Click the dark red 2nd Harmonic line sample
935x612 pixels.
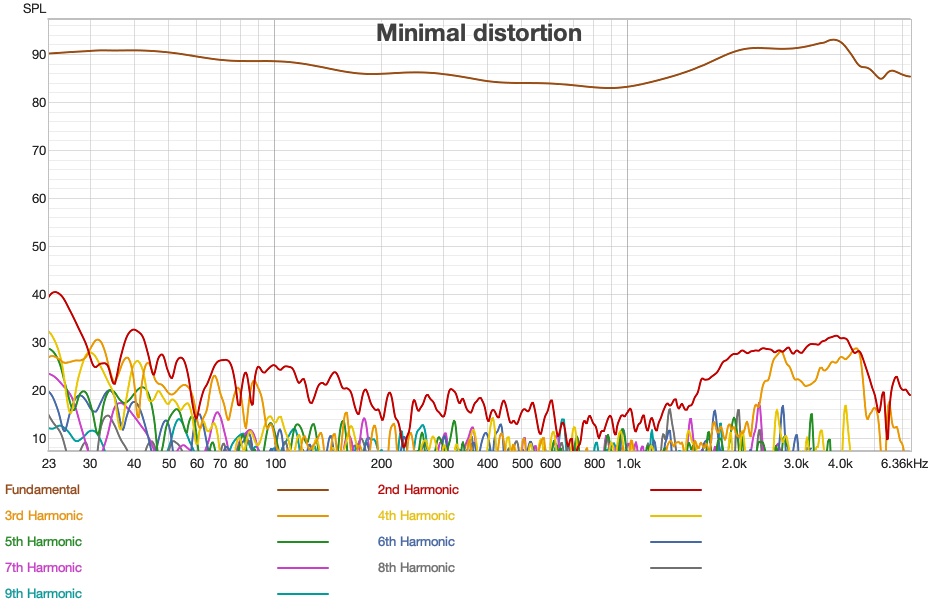point(676,489)
